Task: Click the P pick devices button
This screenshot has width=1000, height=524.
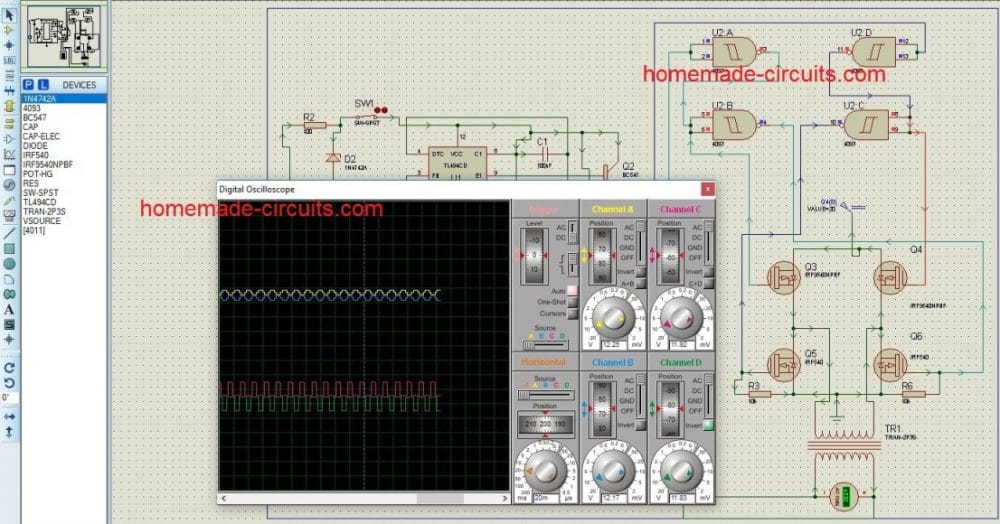Action: (x=28, y=85)
